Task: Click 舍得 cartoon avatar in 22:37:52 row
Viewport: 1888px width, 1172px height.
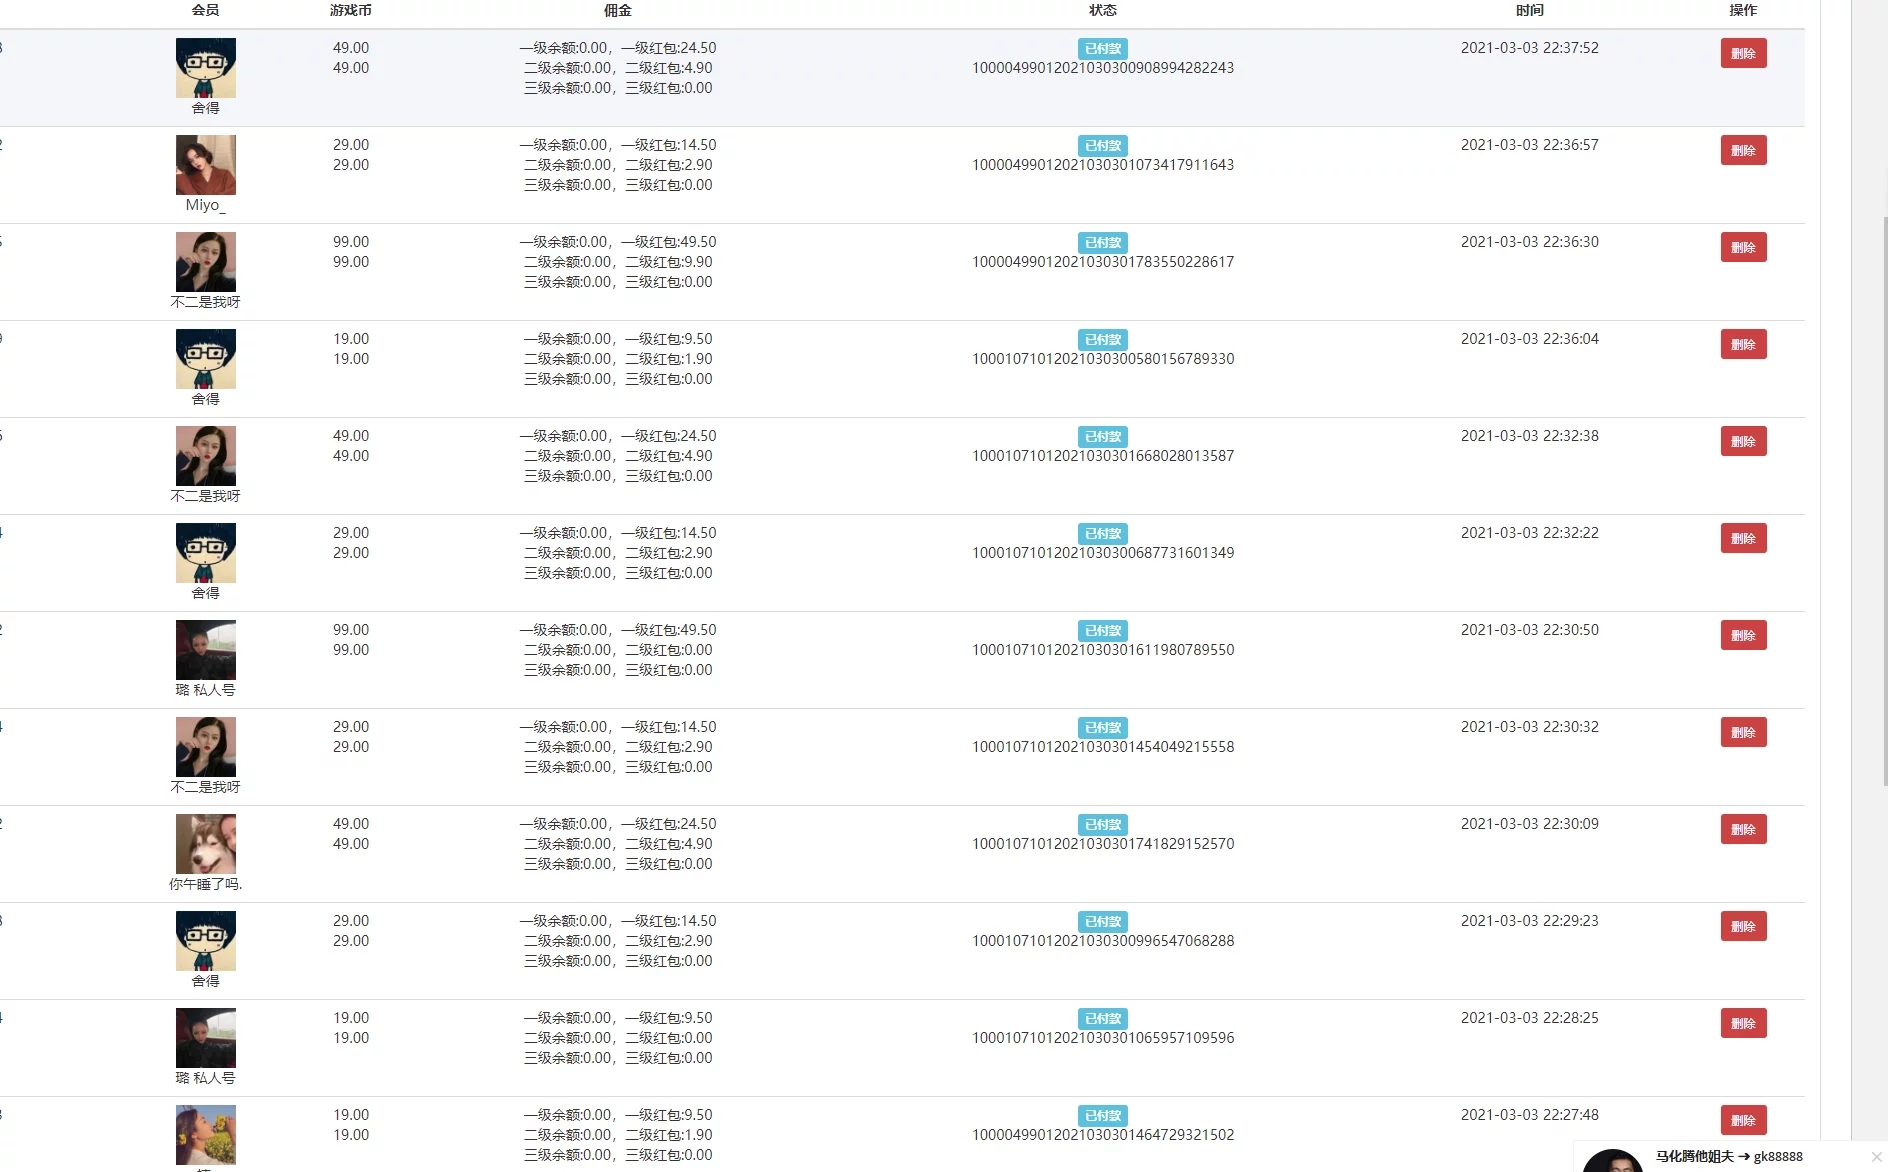Action: pos(205,68)
